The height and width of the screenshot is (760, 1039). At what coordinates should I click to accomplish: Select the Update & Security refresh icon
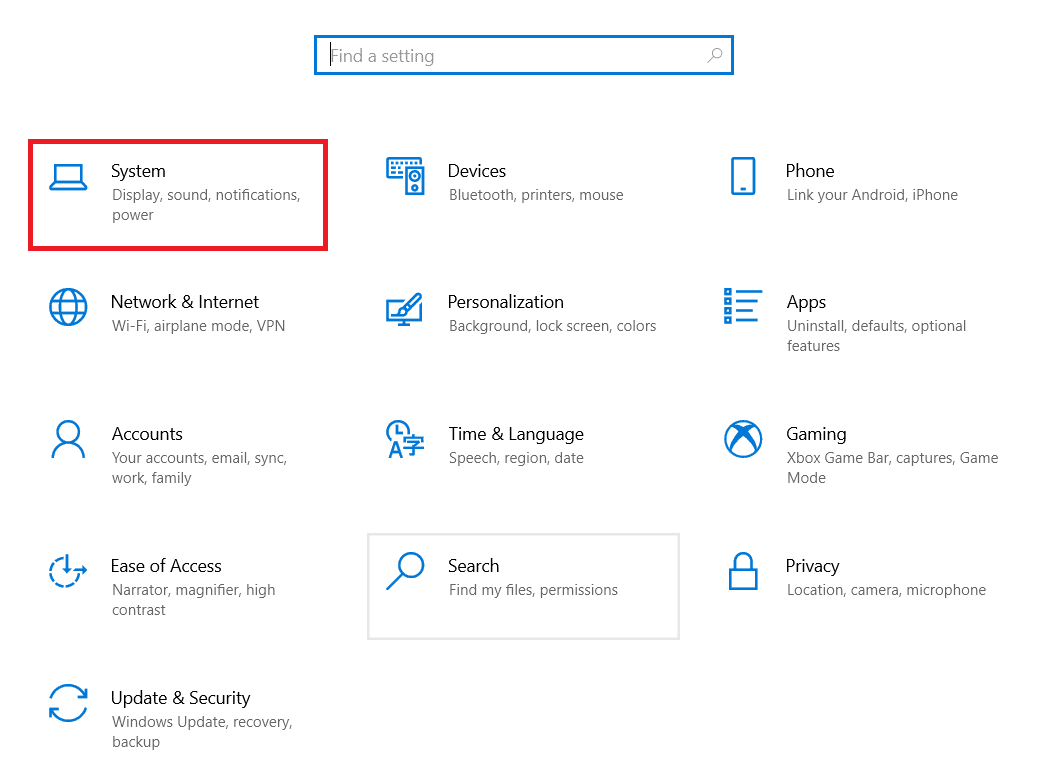(x=68, y=701)
